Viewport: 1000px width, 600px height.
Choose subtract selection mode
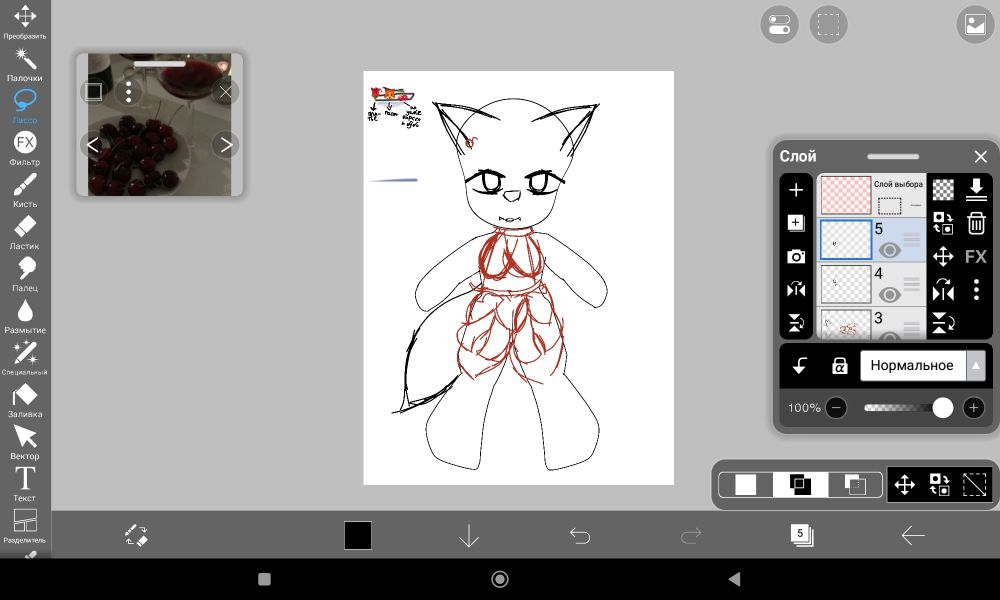tap(855, 485)
